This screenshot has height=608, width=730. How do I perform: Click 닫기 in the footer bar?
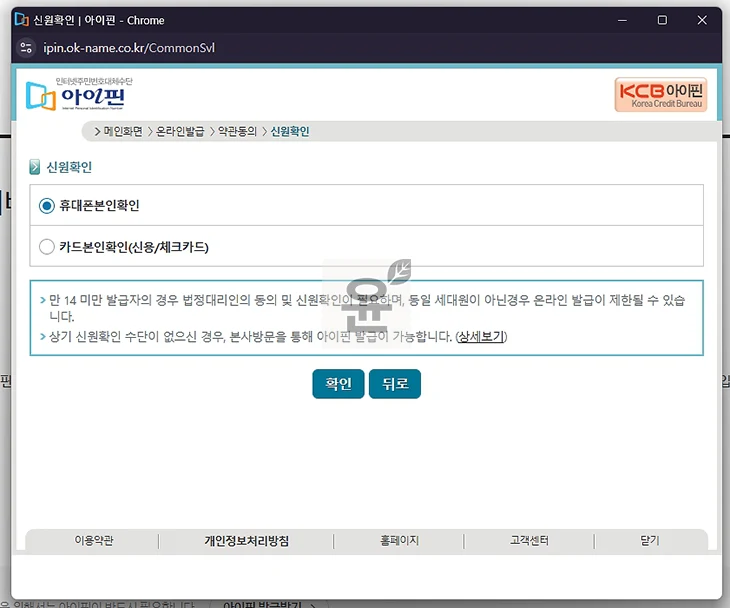click(x=650, y=540)
